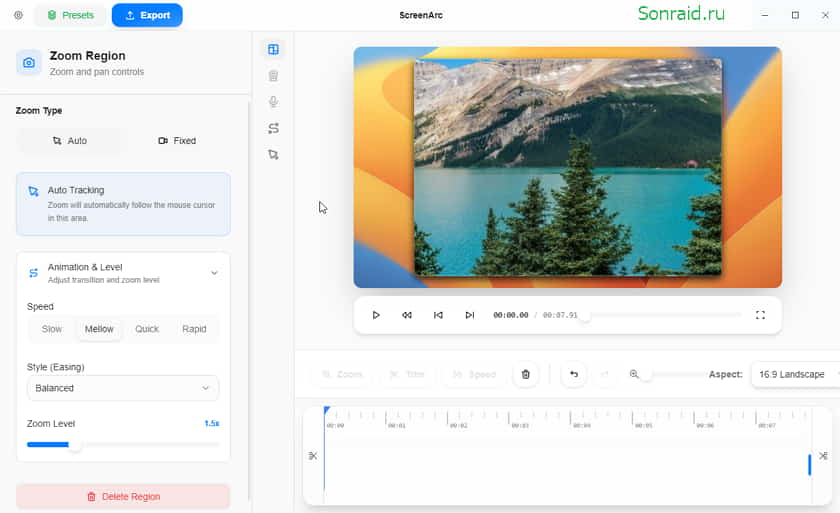Screen dimensions: 840x513
Task: Click the Zoom Region camera icon
Action: coord(29,63)
